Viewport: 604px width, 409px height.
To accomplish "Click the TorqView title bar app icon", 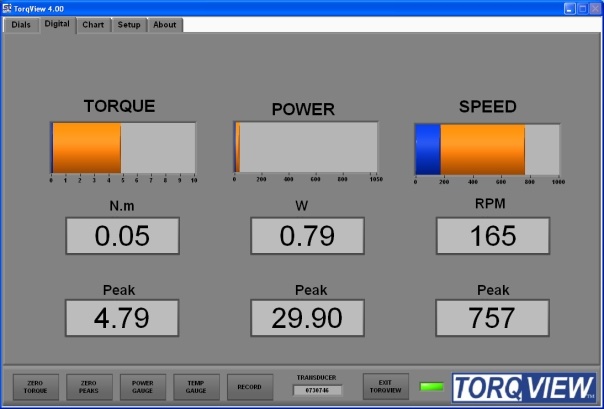I will [8, 8].
